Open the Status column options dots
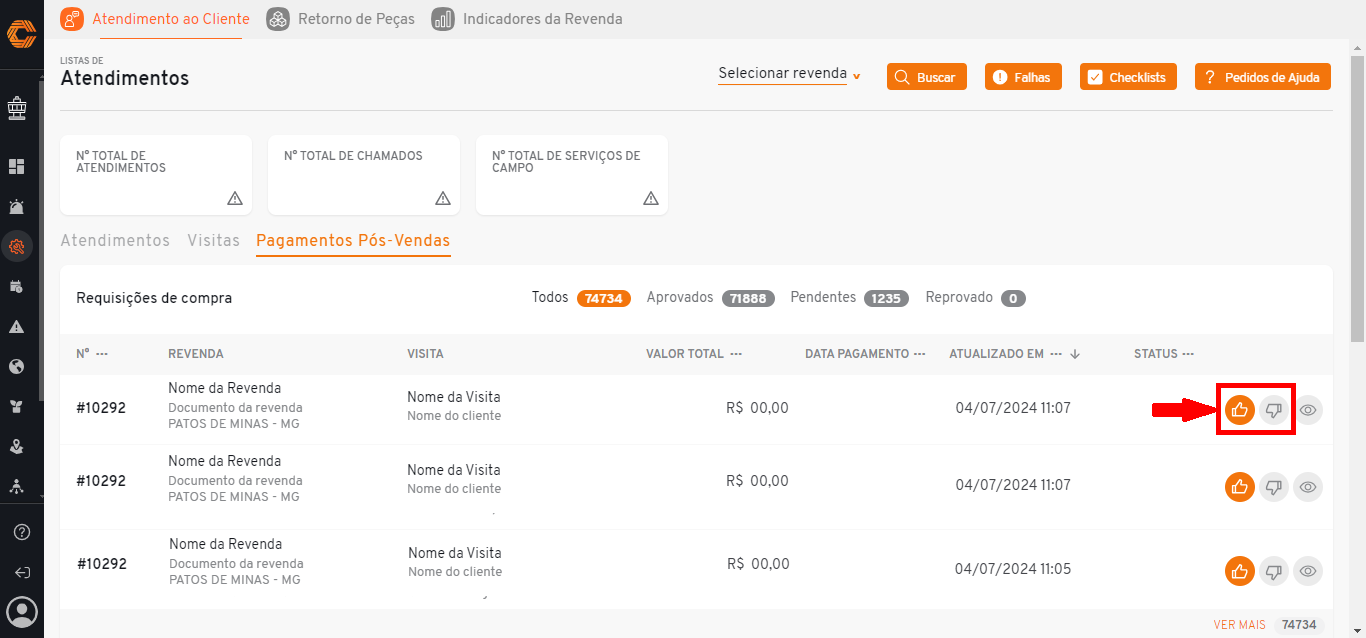The width and height of the screenshot is (1366, 638). 1188,354
